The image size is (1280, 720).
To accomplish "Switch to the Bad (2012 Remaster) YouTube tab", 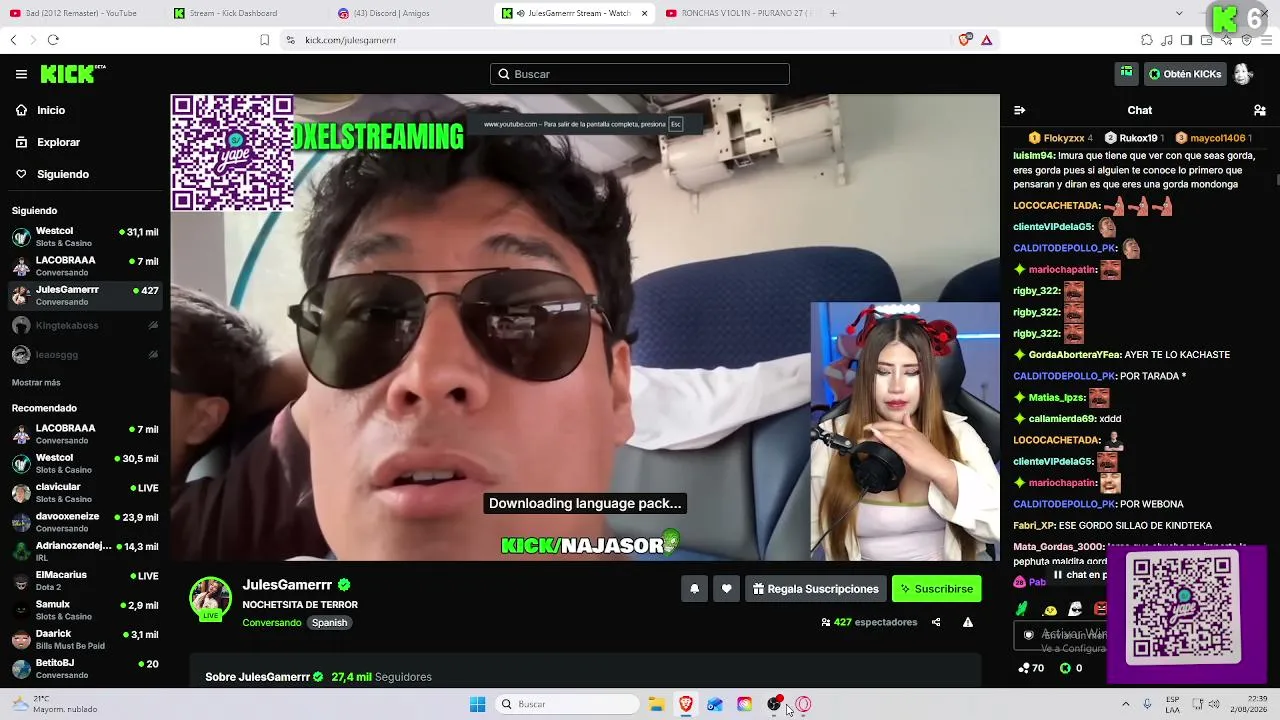I will [80, 13].
